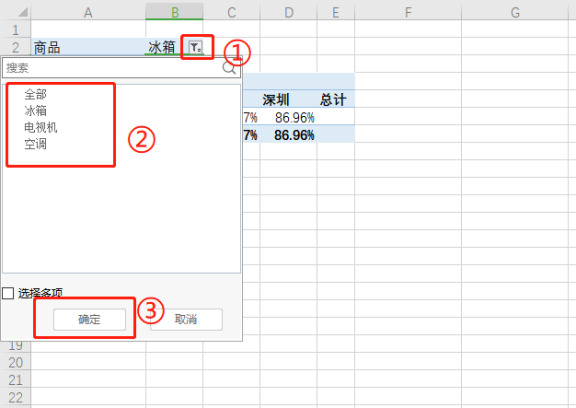Select column F header
The width and height of the screenshot is (576, 408).
pos(408,12)
